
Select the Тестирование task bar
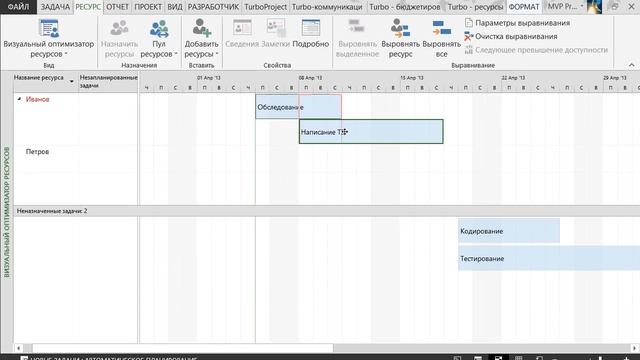tap(549, 258)
